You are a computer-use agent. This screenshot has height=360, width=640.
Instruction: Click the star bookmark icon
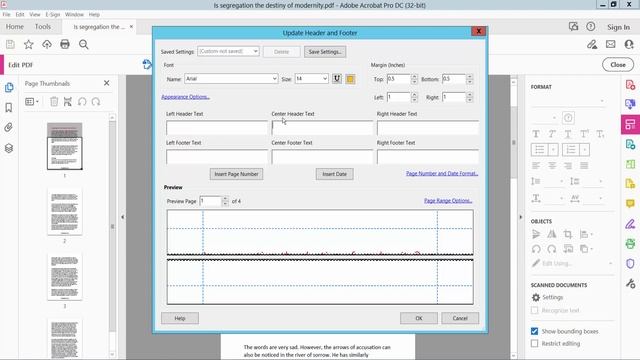[x=29, y=44]
